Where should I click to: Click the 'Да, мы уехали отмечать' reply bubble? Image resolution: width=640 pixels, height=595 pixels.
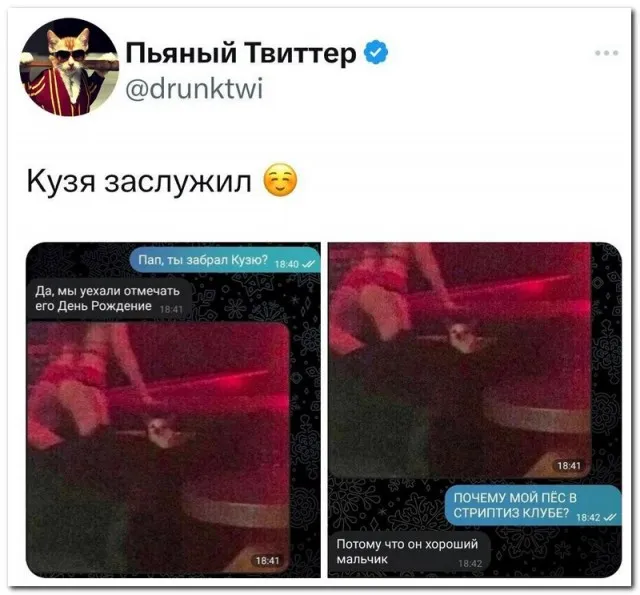pyautogui.click(x=109, y=299)
